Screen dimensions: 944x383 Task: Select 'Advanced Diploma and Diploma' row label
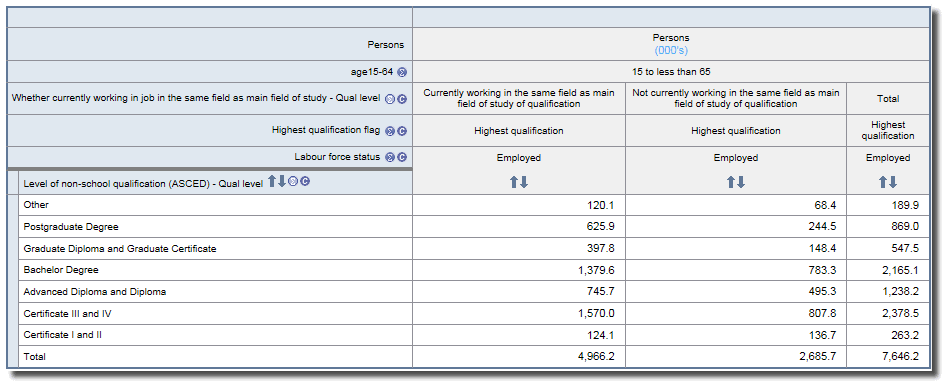95,291
